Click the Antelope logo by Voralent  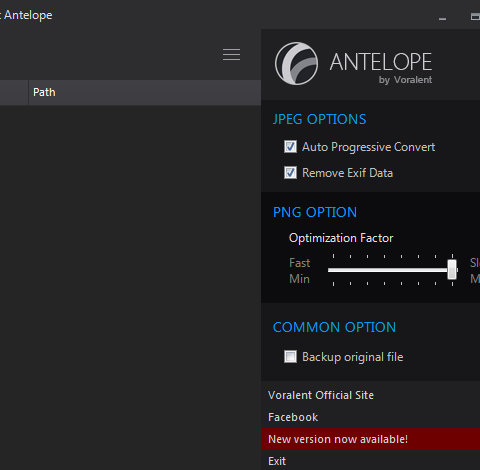point(353,63)
